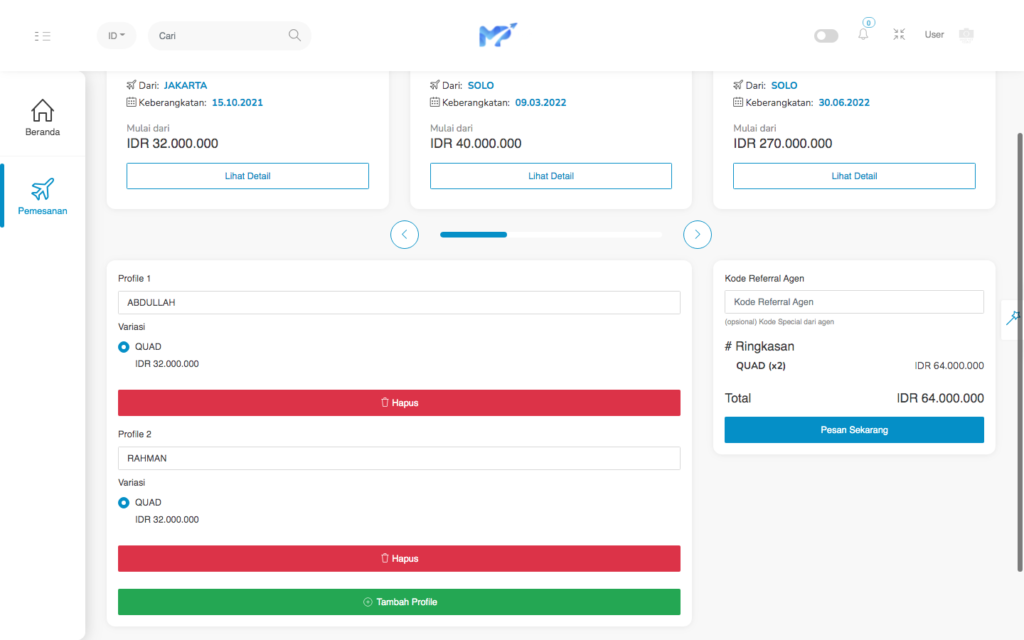
Task: Open the notifications bell
Action: pos(863,35)
